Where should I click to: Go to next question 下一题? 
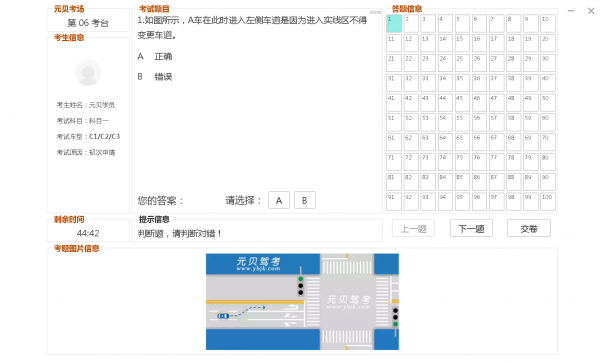click(471, 228)
